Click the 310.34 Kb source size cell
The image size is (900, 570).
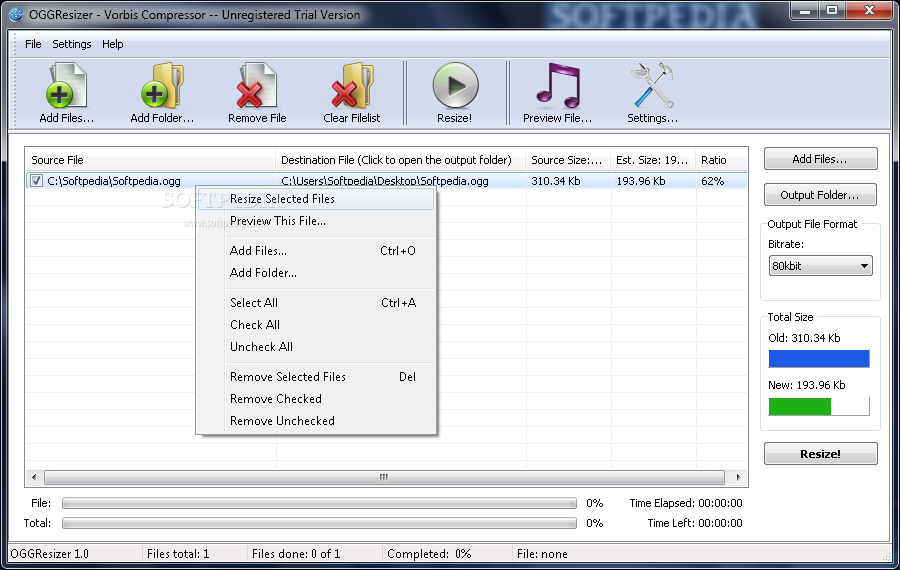click(556, 181)
